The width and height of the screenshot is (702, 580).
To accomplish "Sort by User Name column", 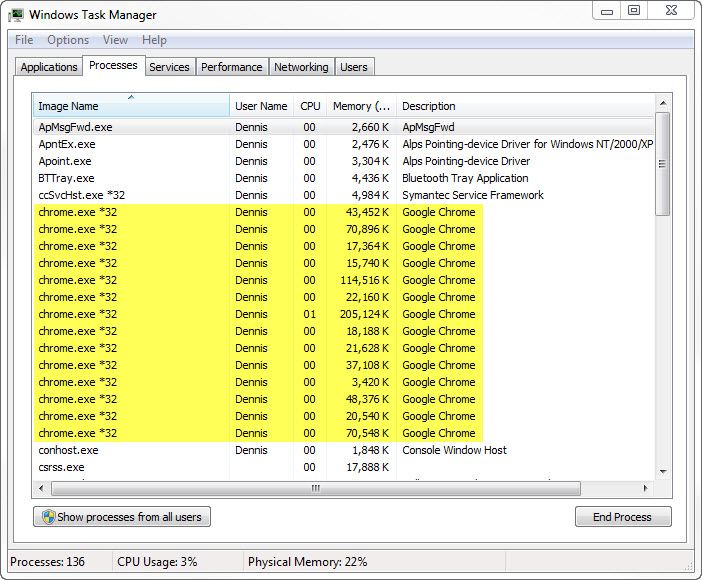I will 261,106.
